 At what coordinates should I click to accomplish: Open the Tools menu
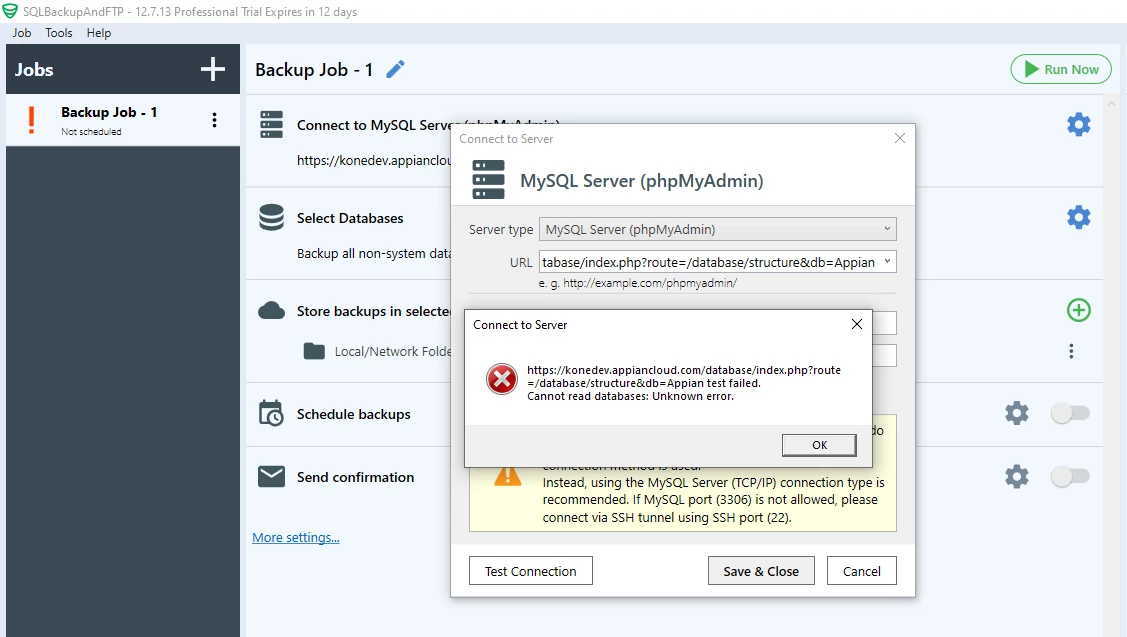point(58,33)
